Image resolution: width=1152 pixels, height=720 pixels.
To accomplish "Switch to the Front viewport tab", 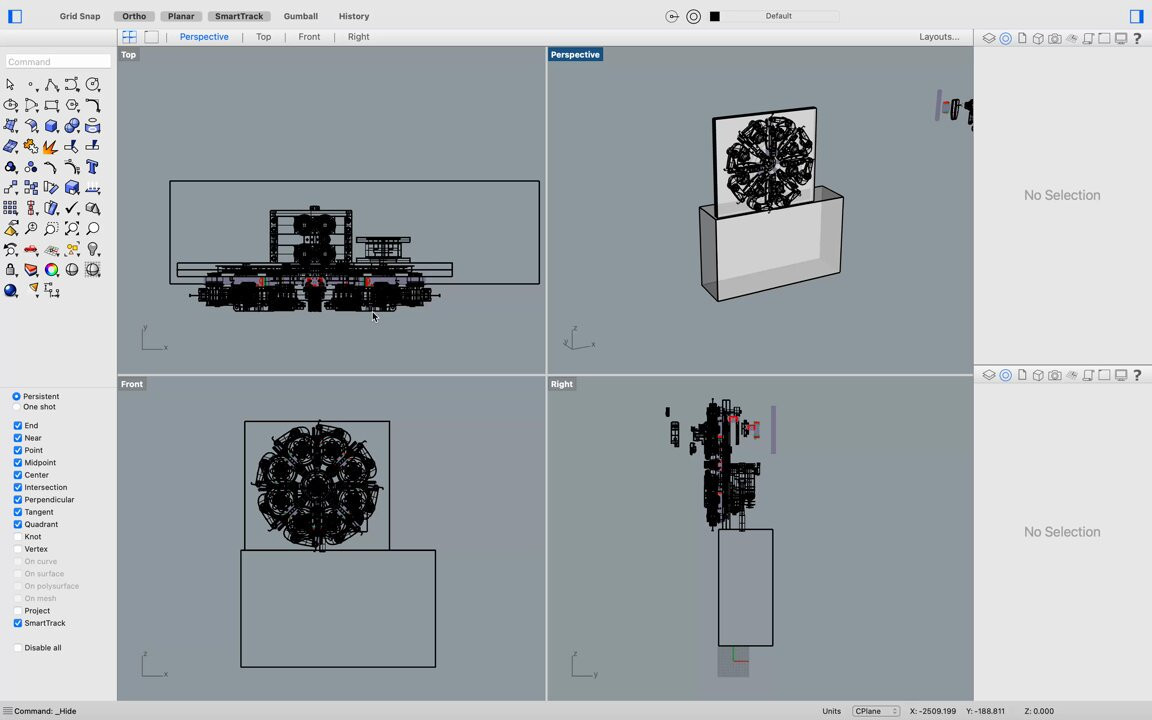I will tap(309, 37).
